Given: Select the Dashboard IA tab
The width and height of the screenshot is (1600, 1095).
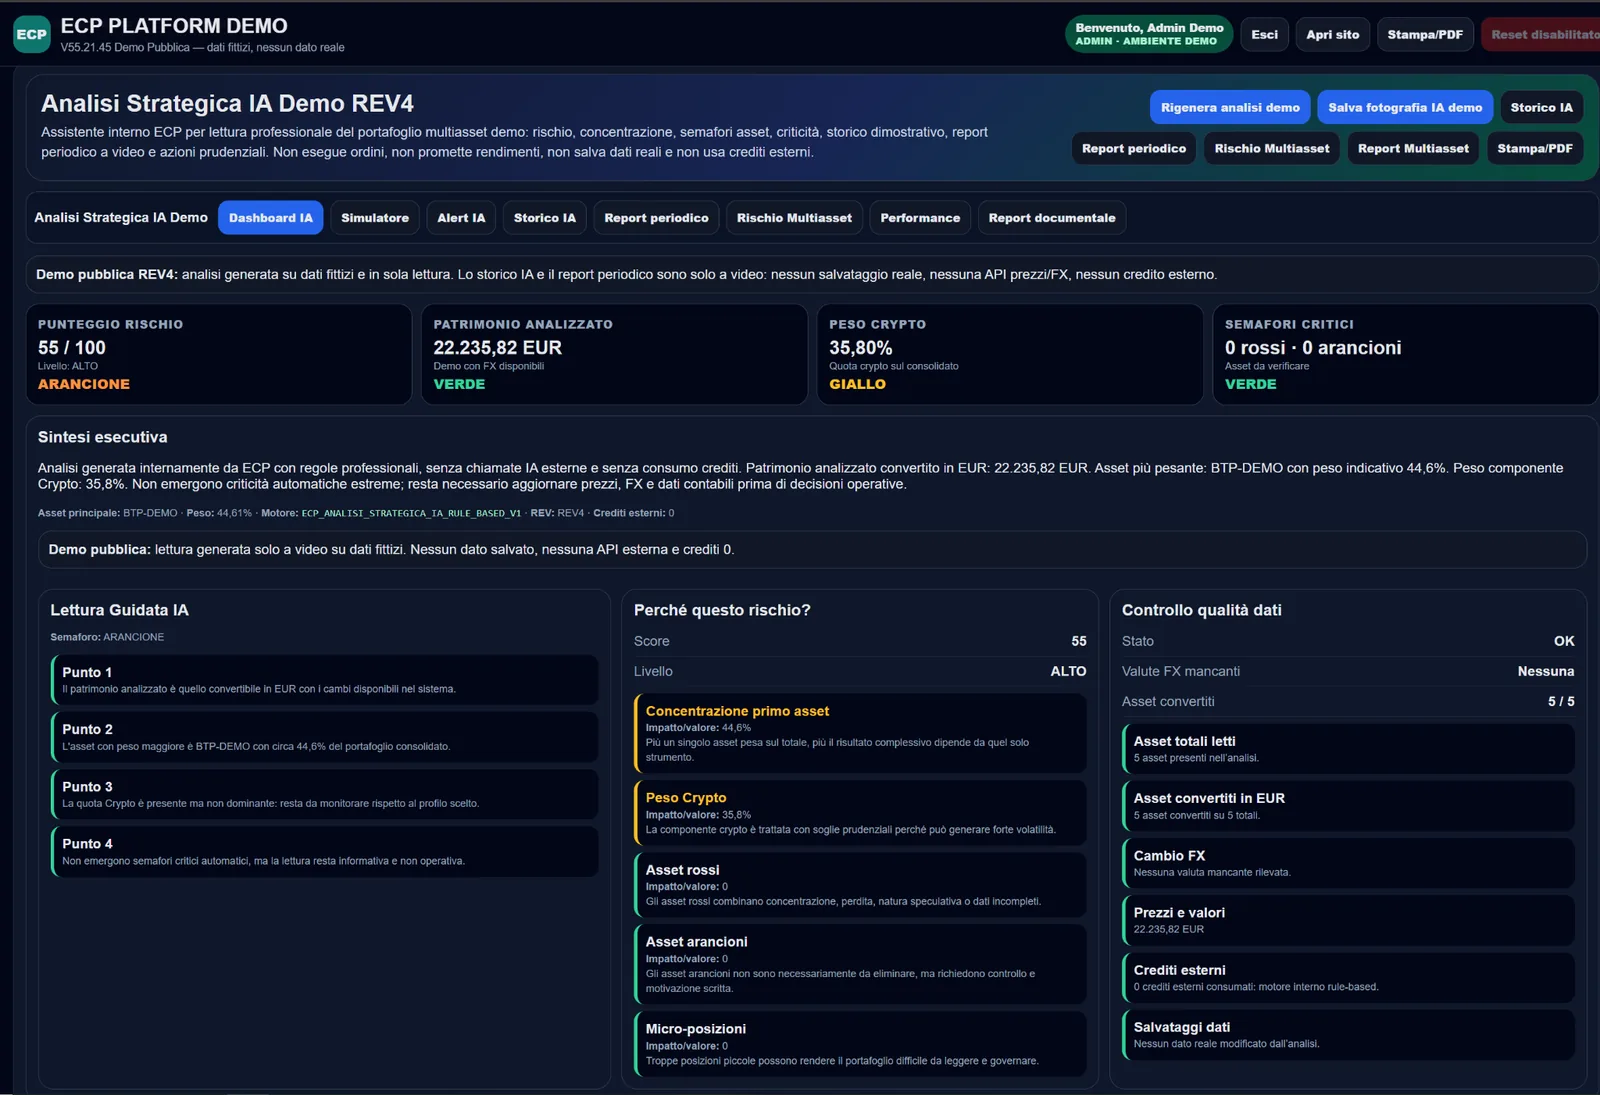Looking at the screenshot, I should (270, 218).
